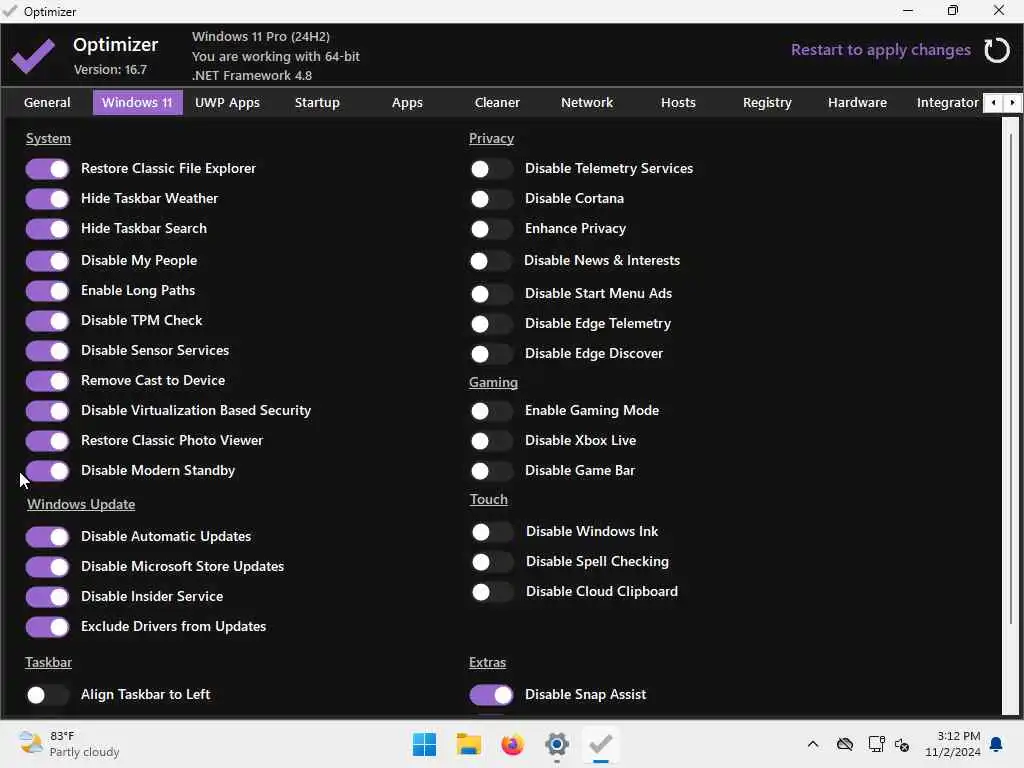Toggle Disable Modern Standby
This screenshot has width=1024, height=768.
point(47,472)
